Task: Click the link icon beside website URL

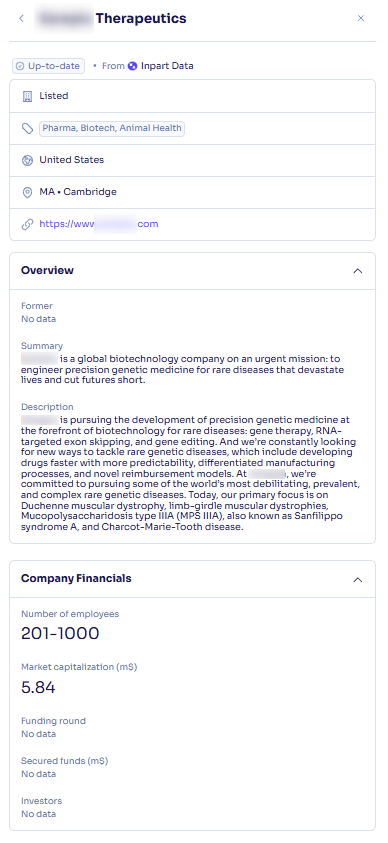Action: (27, 224)
